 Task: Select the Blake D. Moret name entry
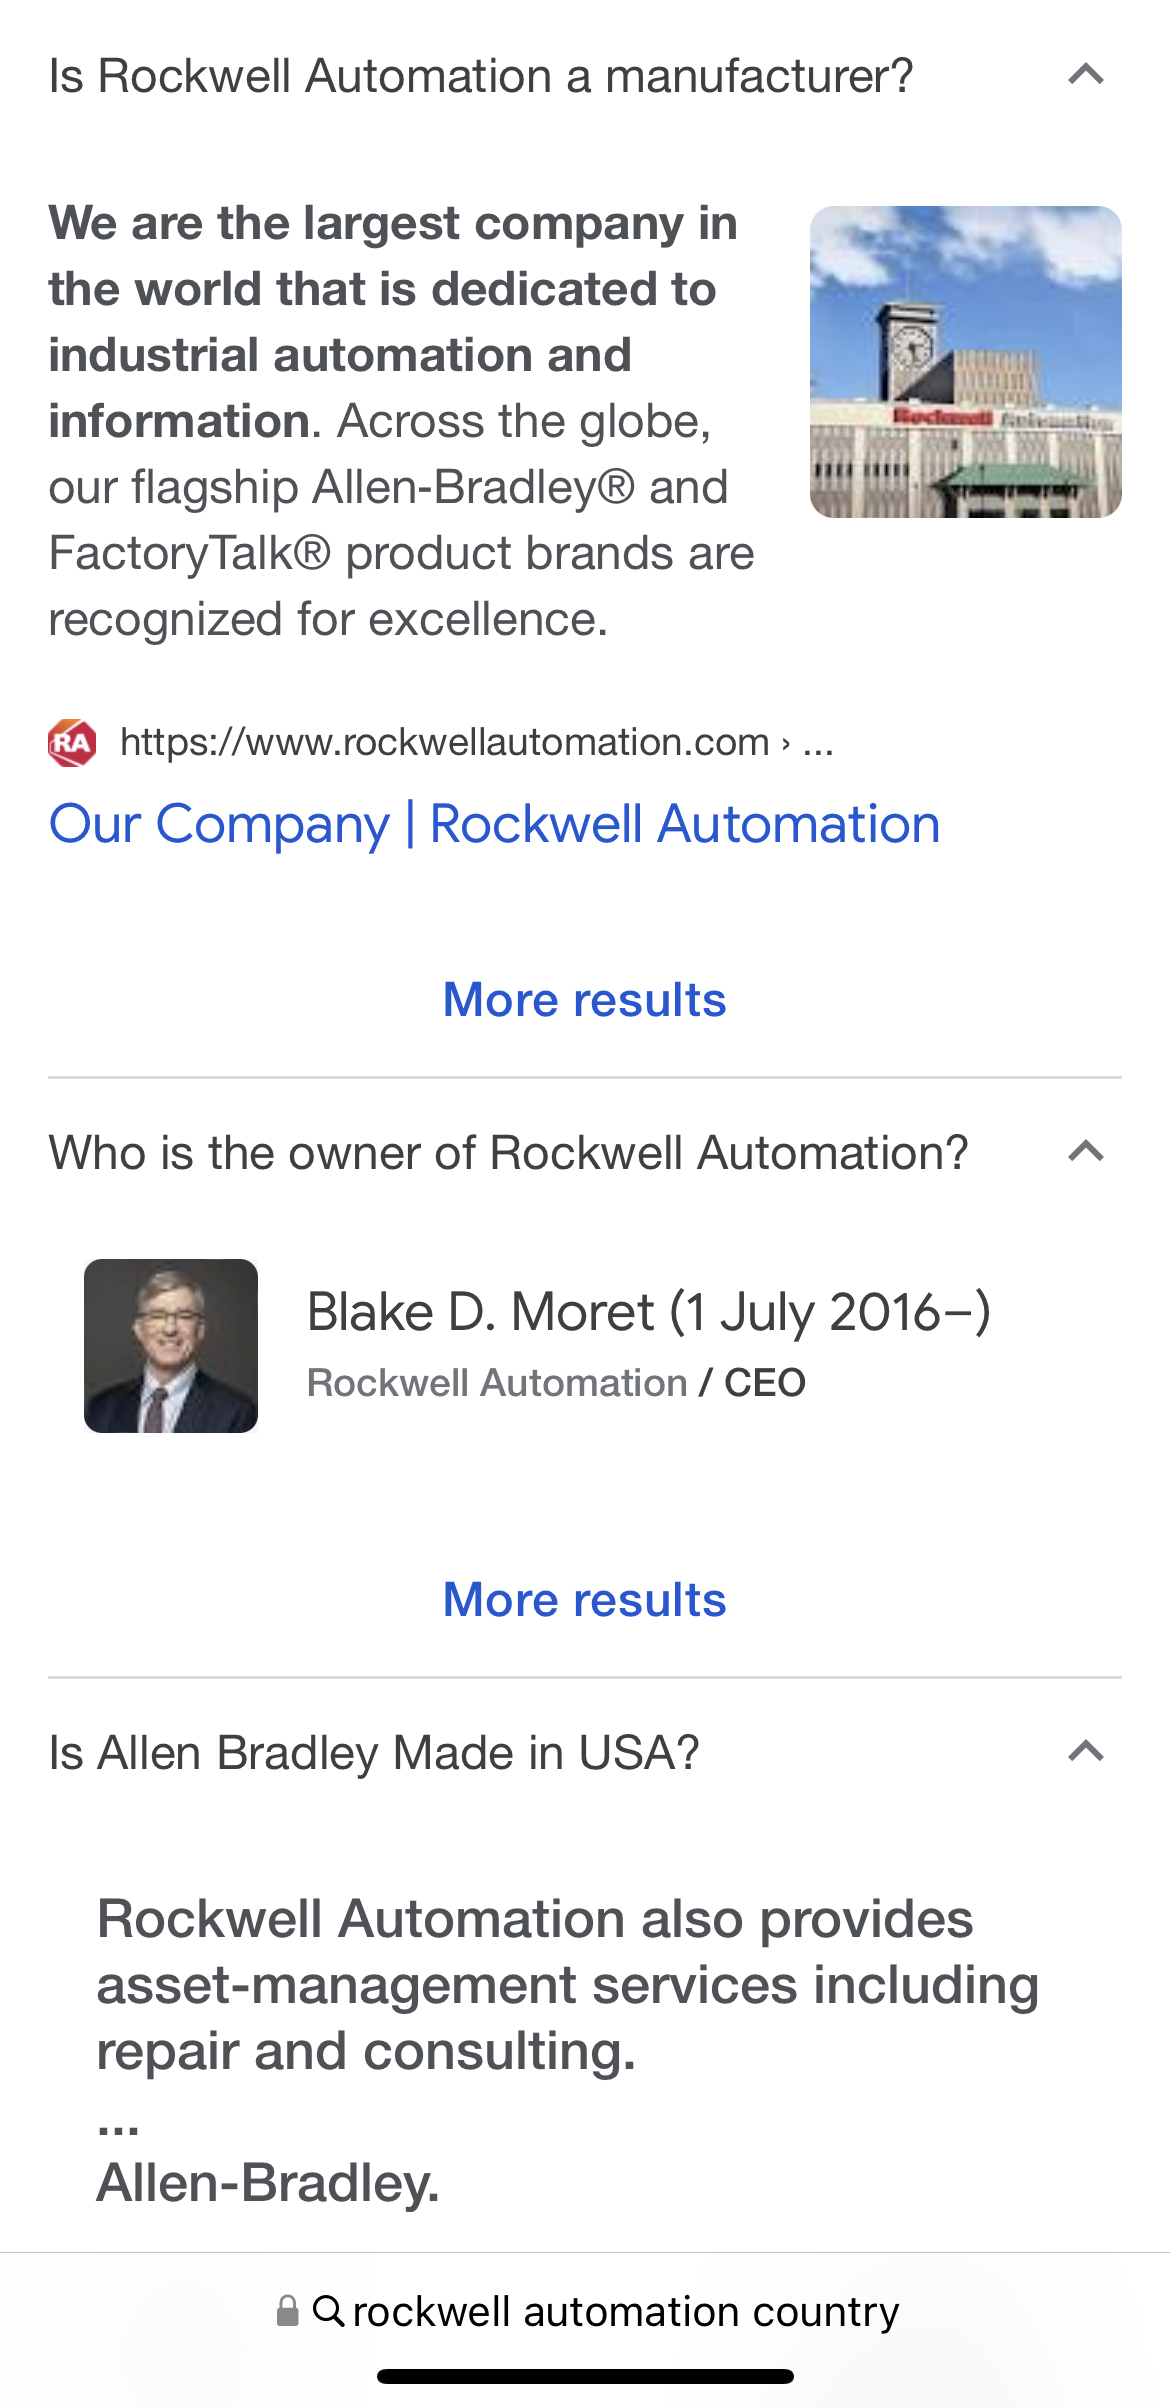(648, 1312)
